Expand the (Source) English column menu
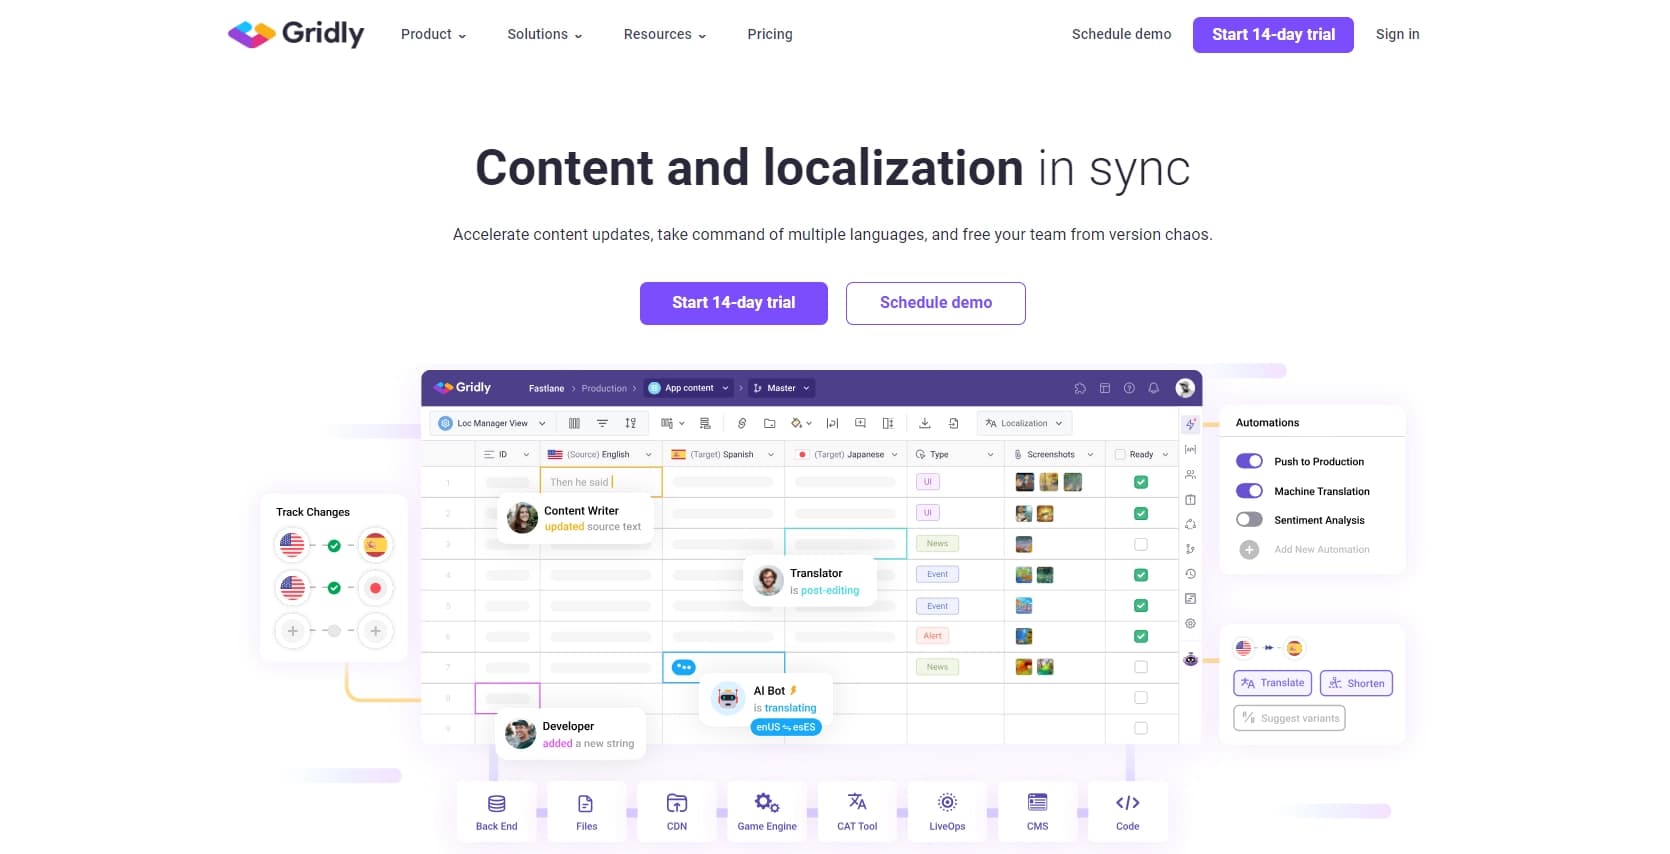This screenshot has height=854, width=1670. (x=649, y=454)
